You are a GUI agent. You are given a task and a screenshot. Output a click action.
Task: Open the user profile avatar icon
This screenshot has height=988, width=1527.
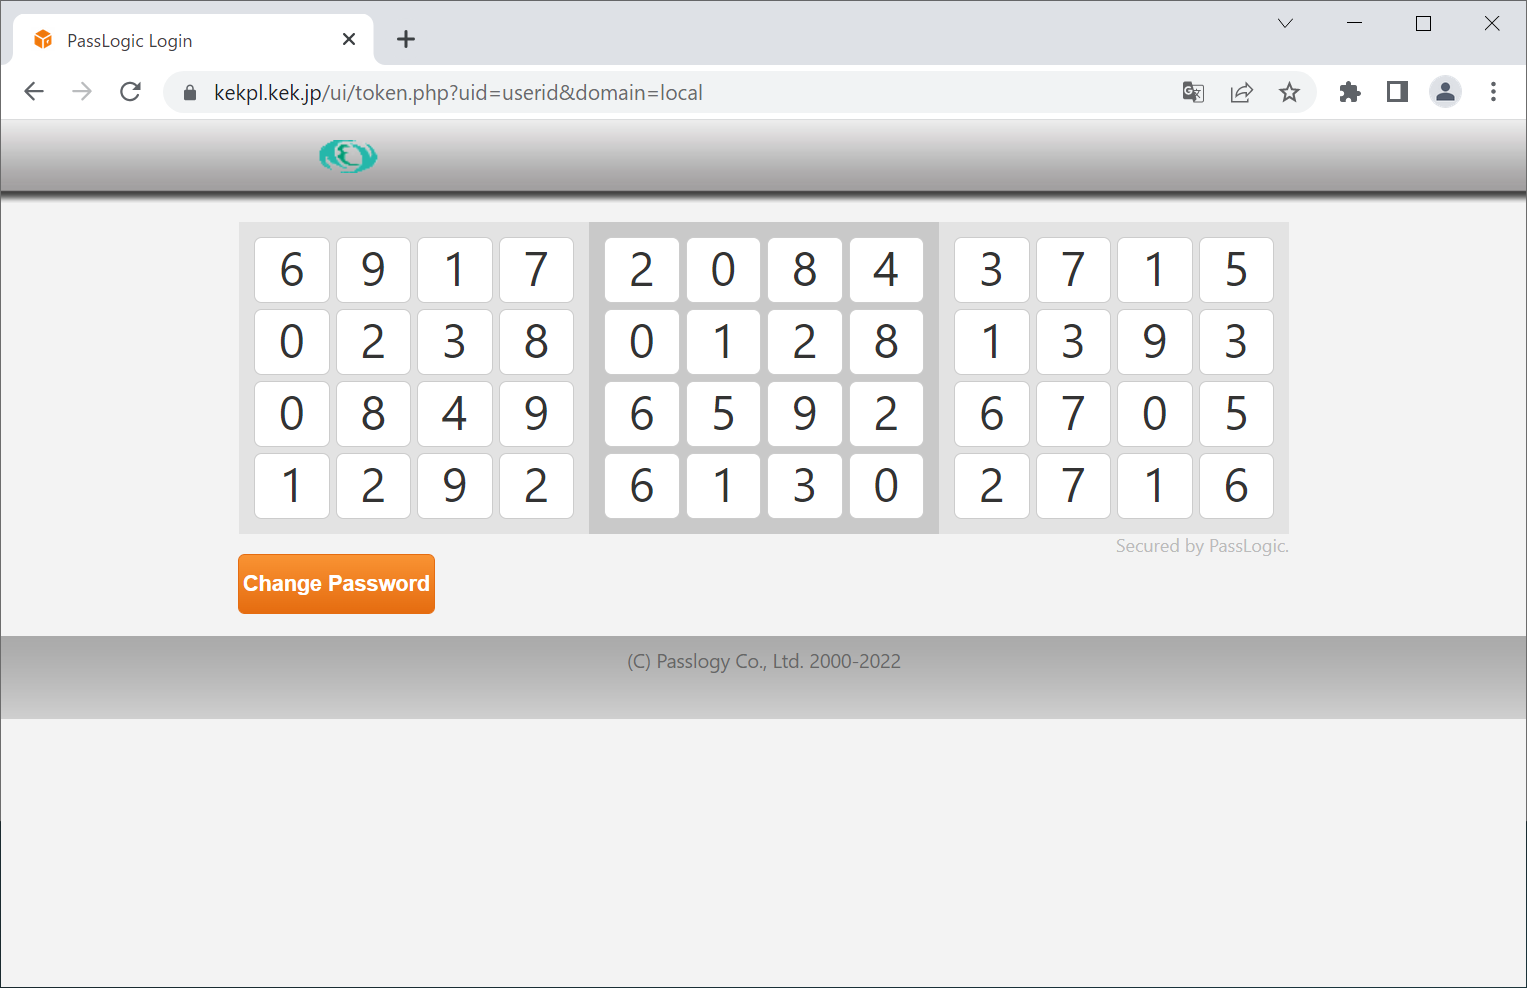(x=1445, y=92)
